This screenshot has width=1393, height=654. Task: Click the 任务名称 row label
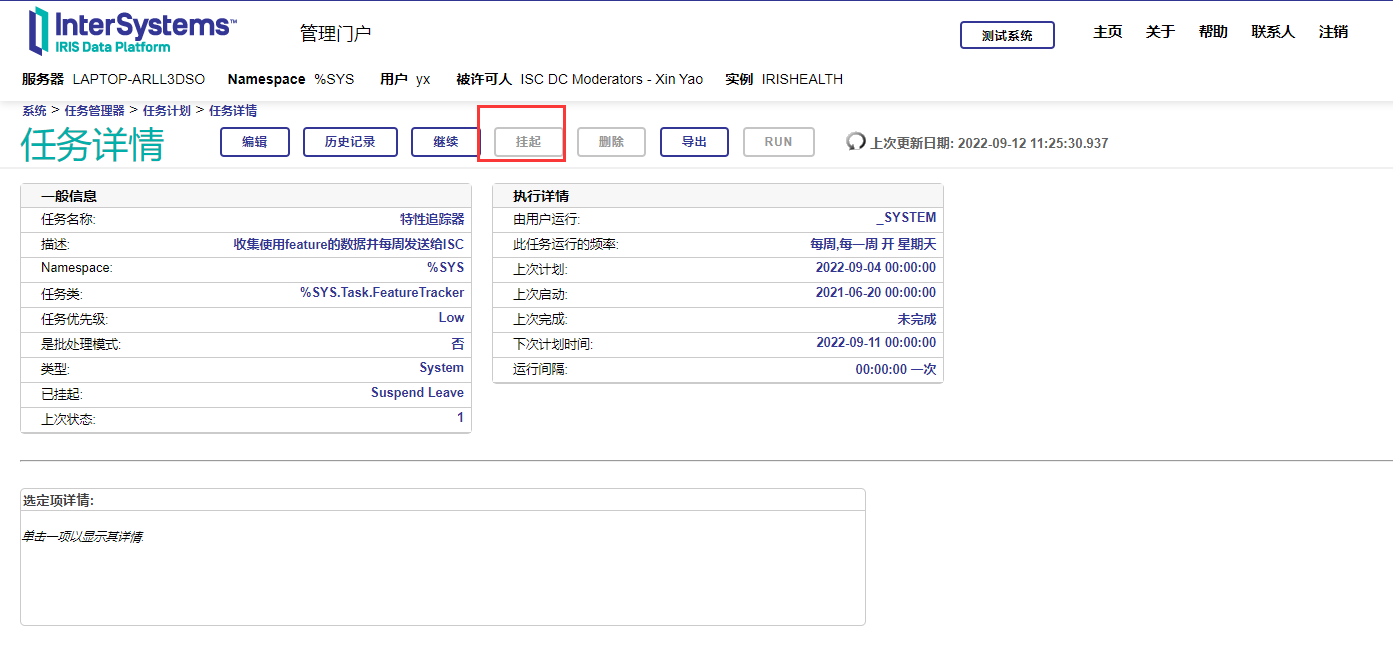pos(68,219)
